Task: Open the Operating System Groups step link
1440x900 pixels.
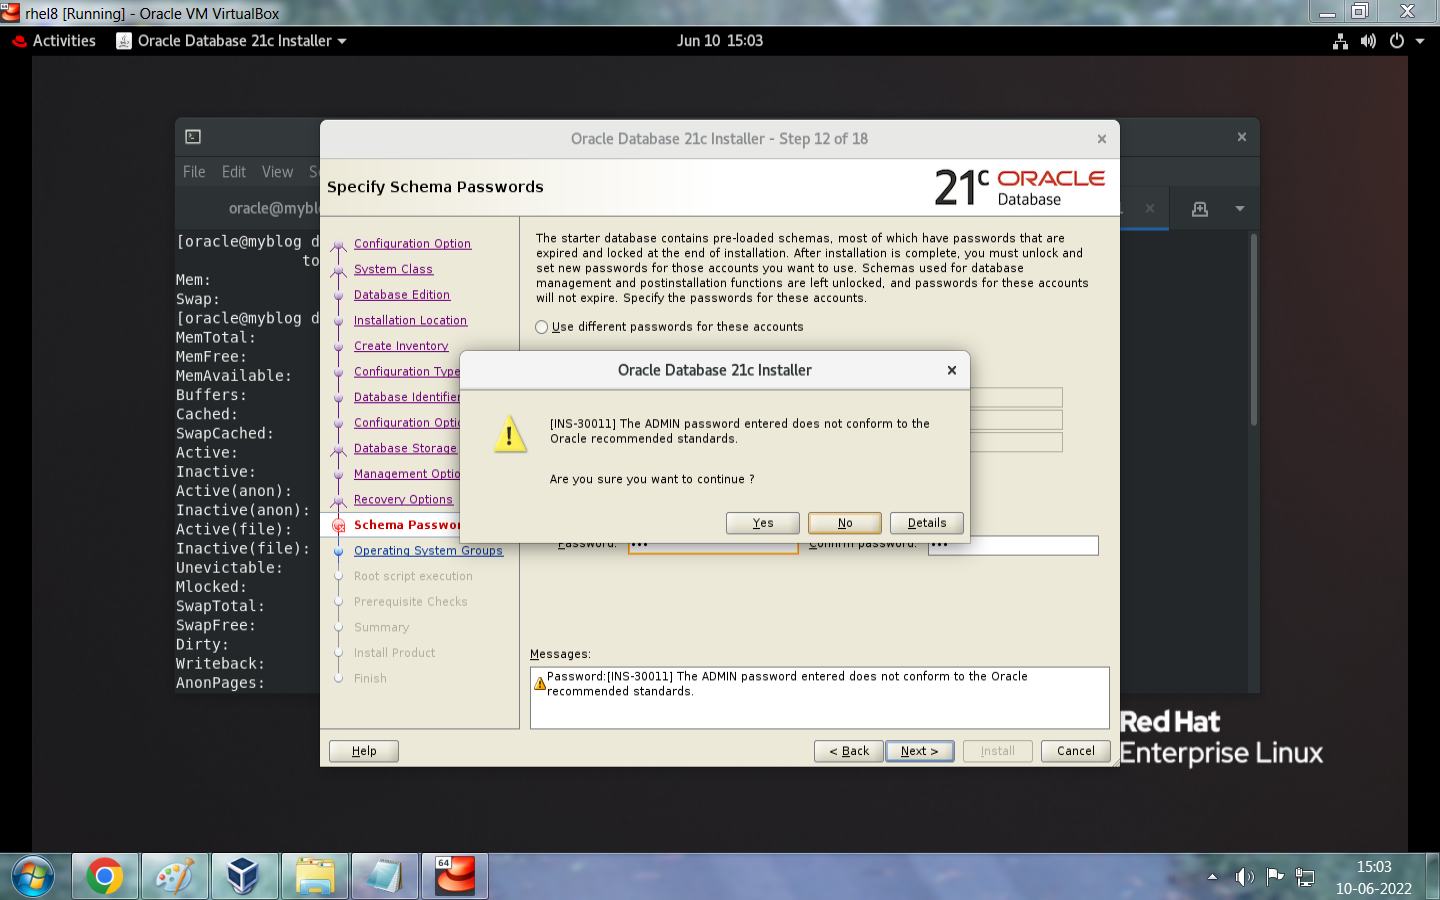Action: pos(428,551)
